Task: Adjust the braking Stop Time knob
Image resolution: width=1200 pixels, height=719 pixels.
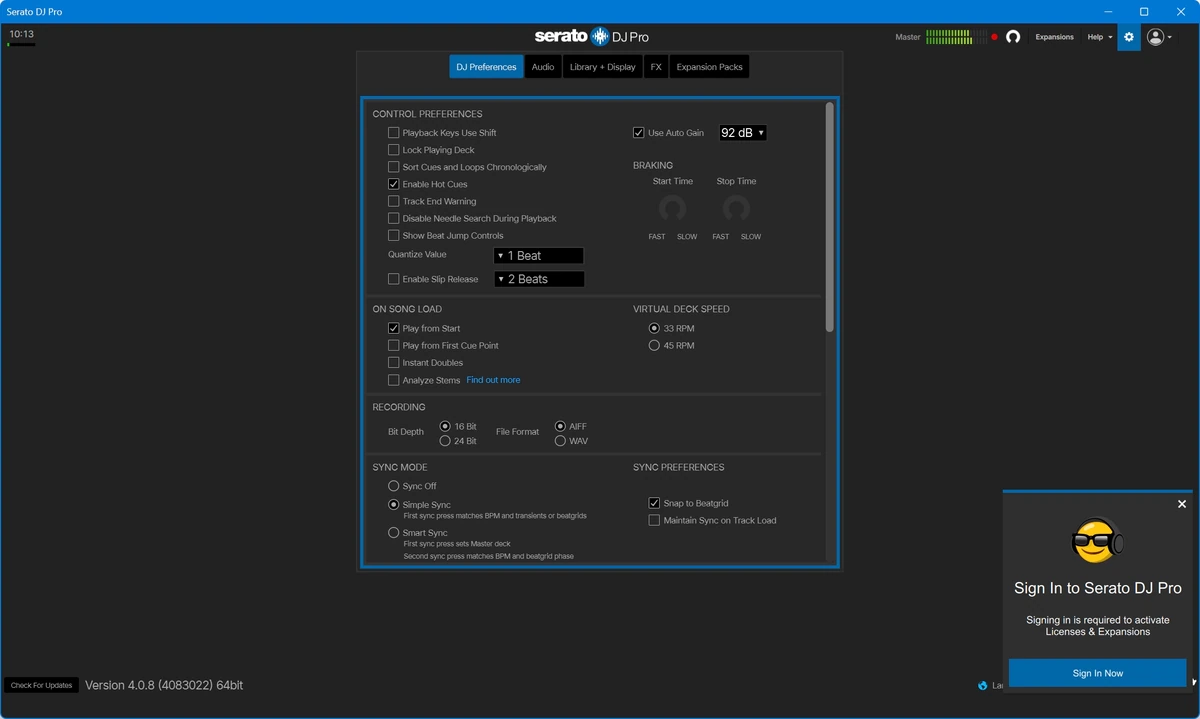Action: click(x=736, y=209)
